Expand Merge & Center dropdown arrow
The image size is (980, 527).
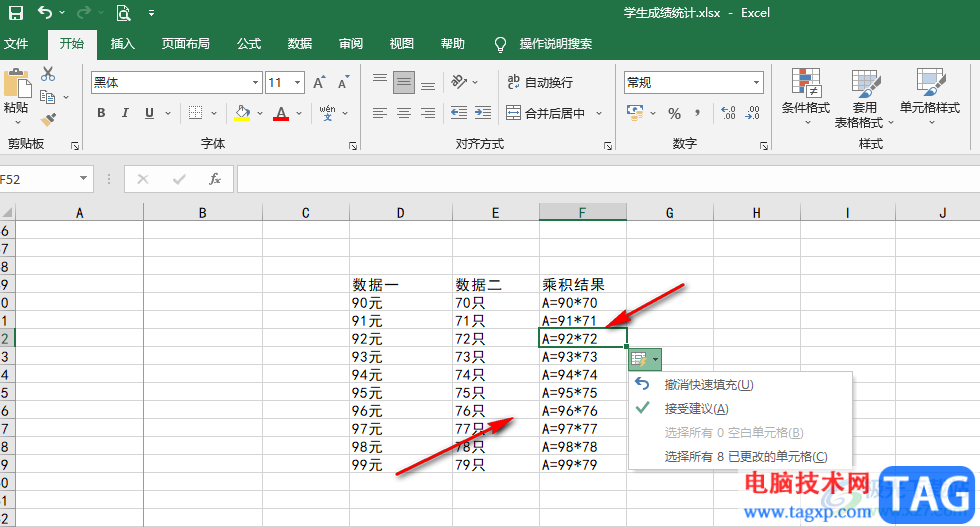pyautogui.click(x=599, y=113)
